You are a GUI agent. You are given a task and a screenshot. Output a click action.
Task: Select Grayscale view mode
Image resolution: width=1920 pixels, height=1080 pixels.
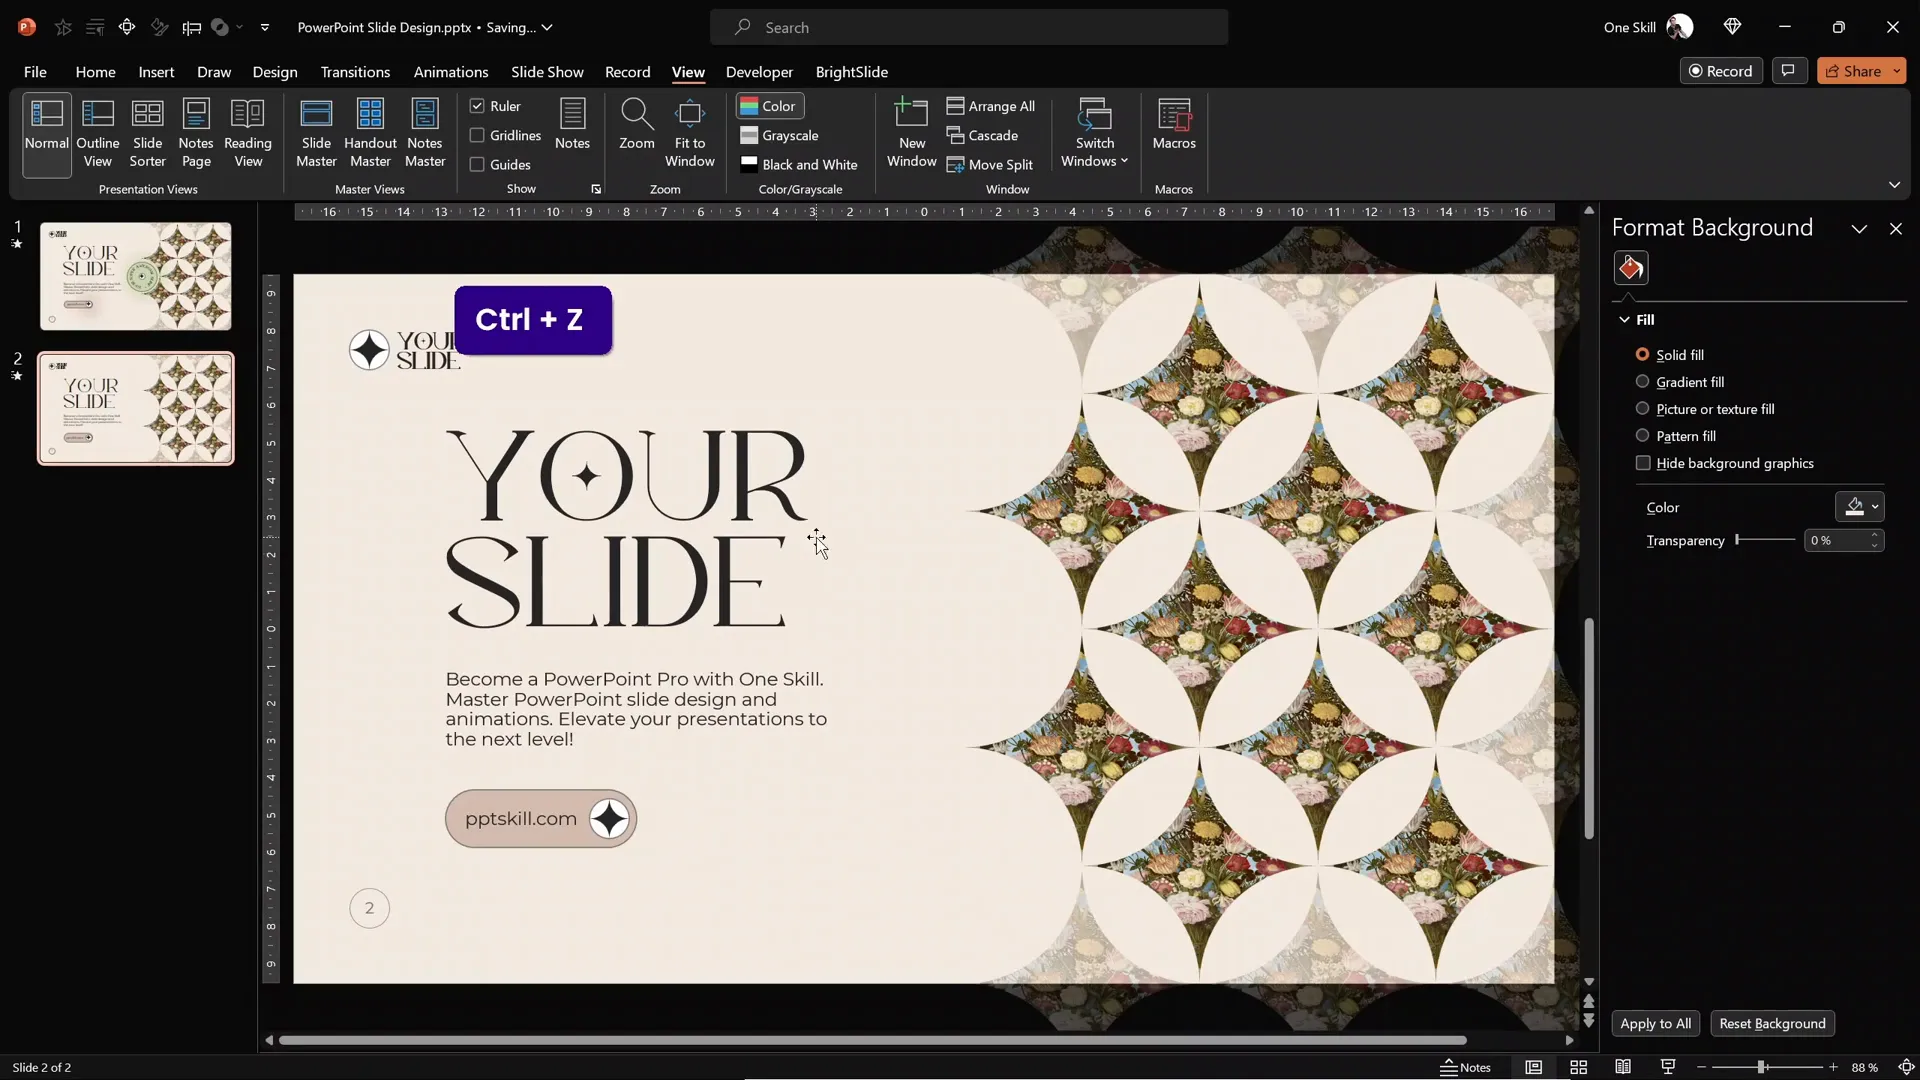(780, 135)
